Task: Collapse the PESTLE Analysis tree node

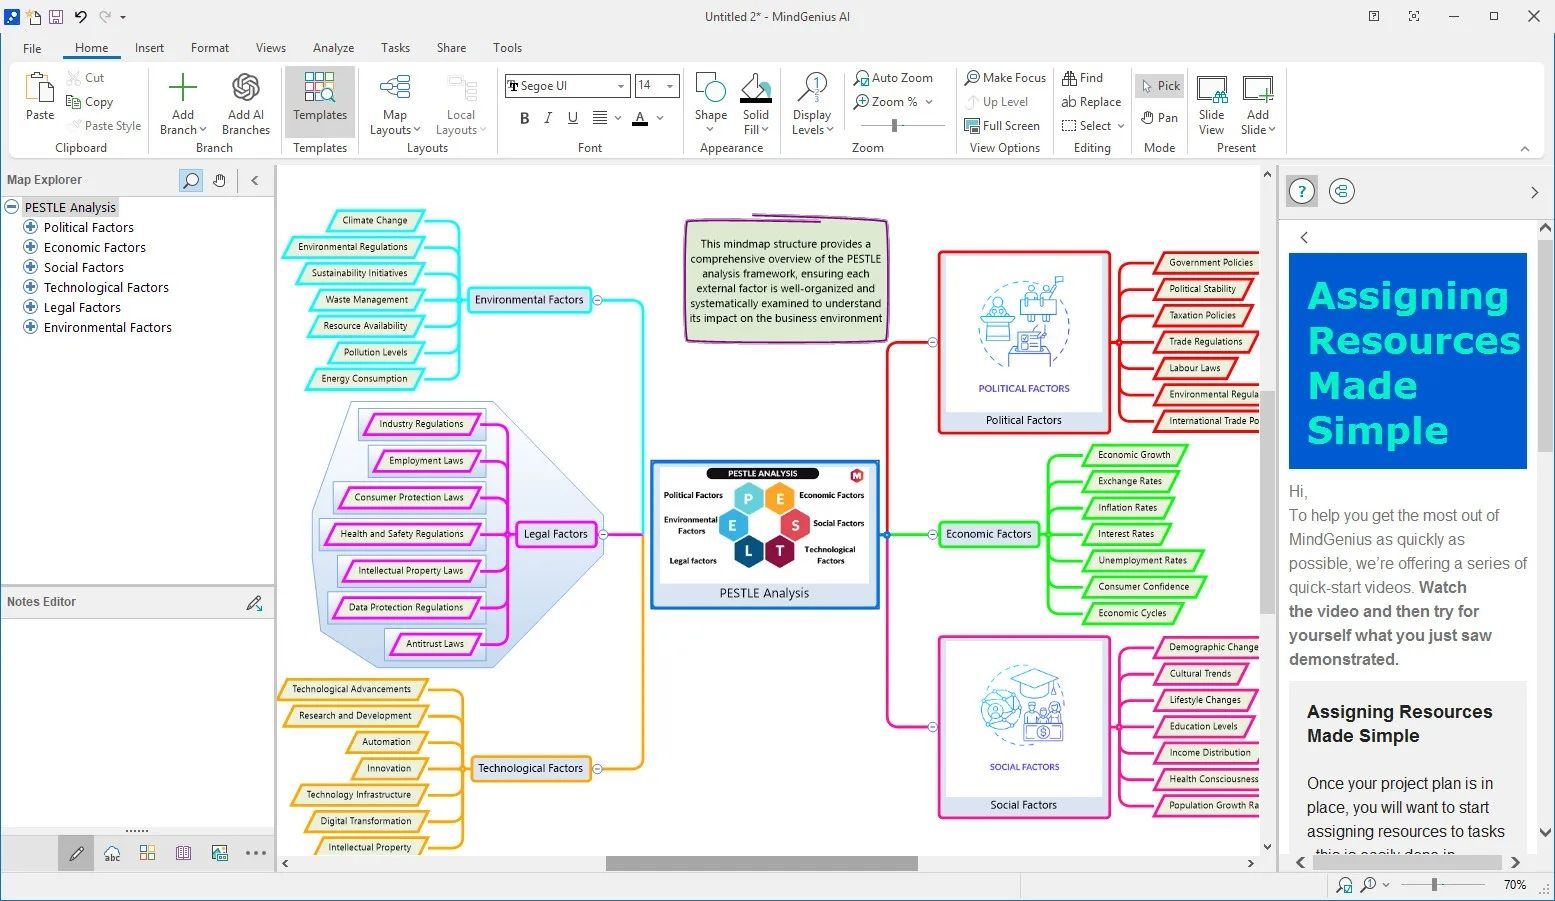Action: click(11, 207)
